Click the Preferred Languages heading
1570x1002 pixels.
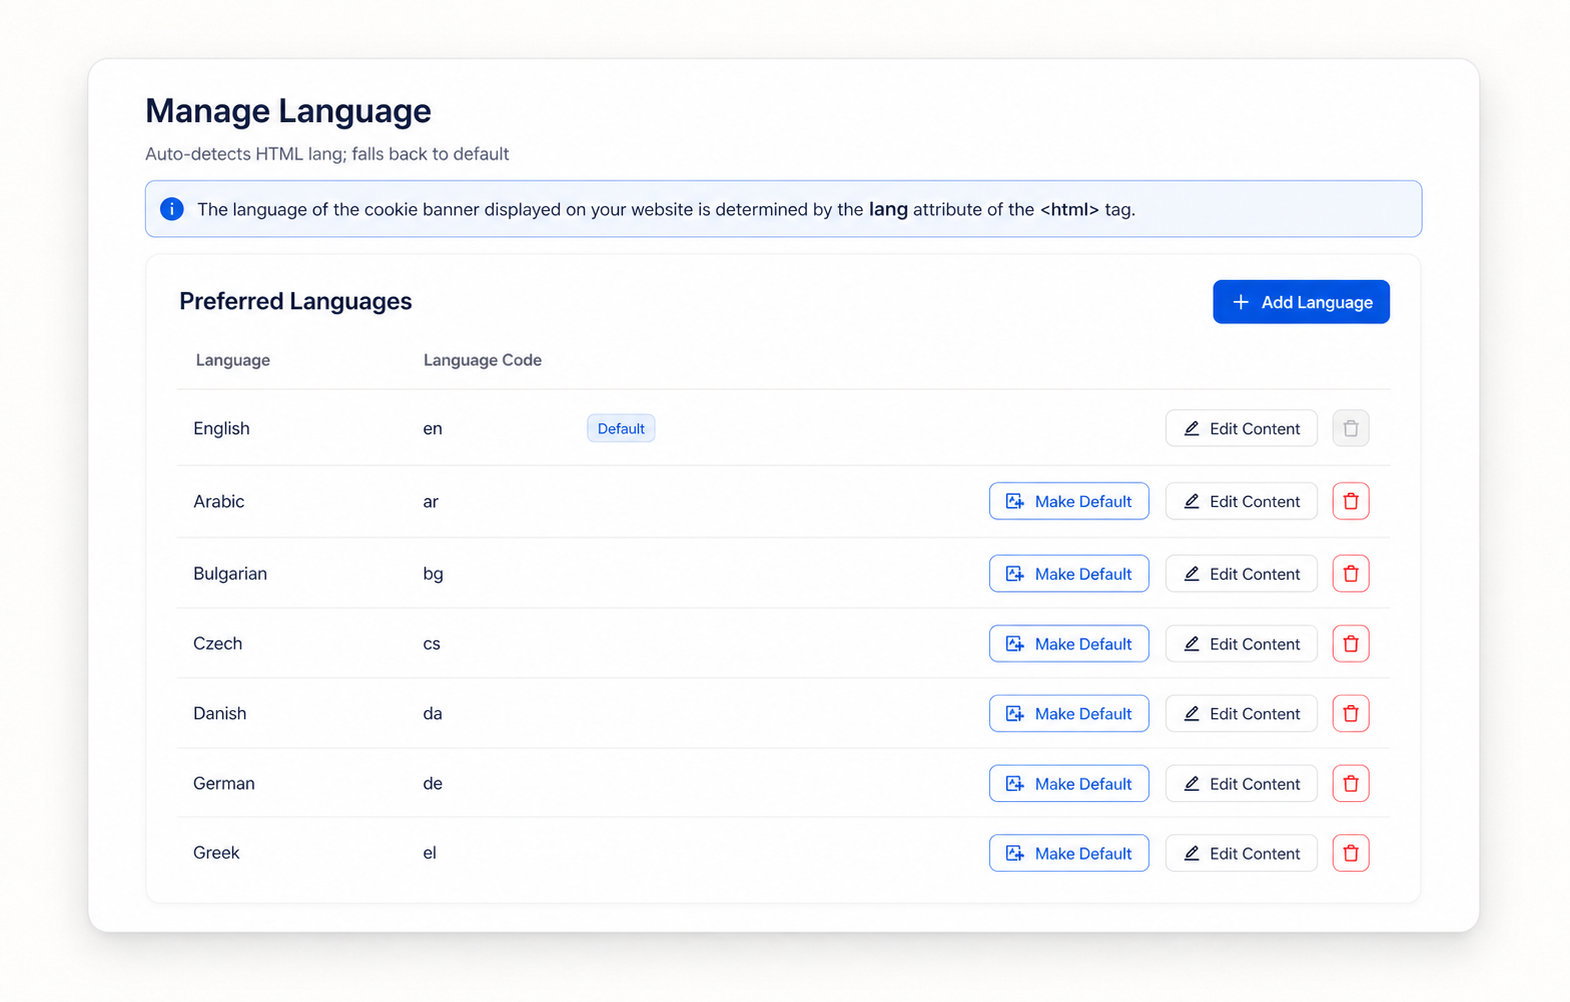point(296,301)
